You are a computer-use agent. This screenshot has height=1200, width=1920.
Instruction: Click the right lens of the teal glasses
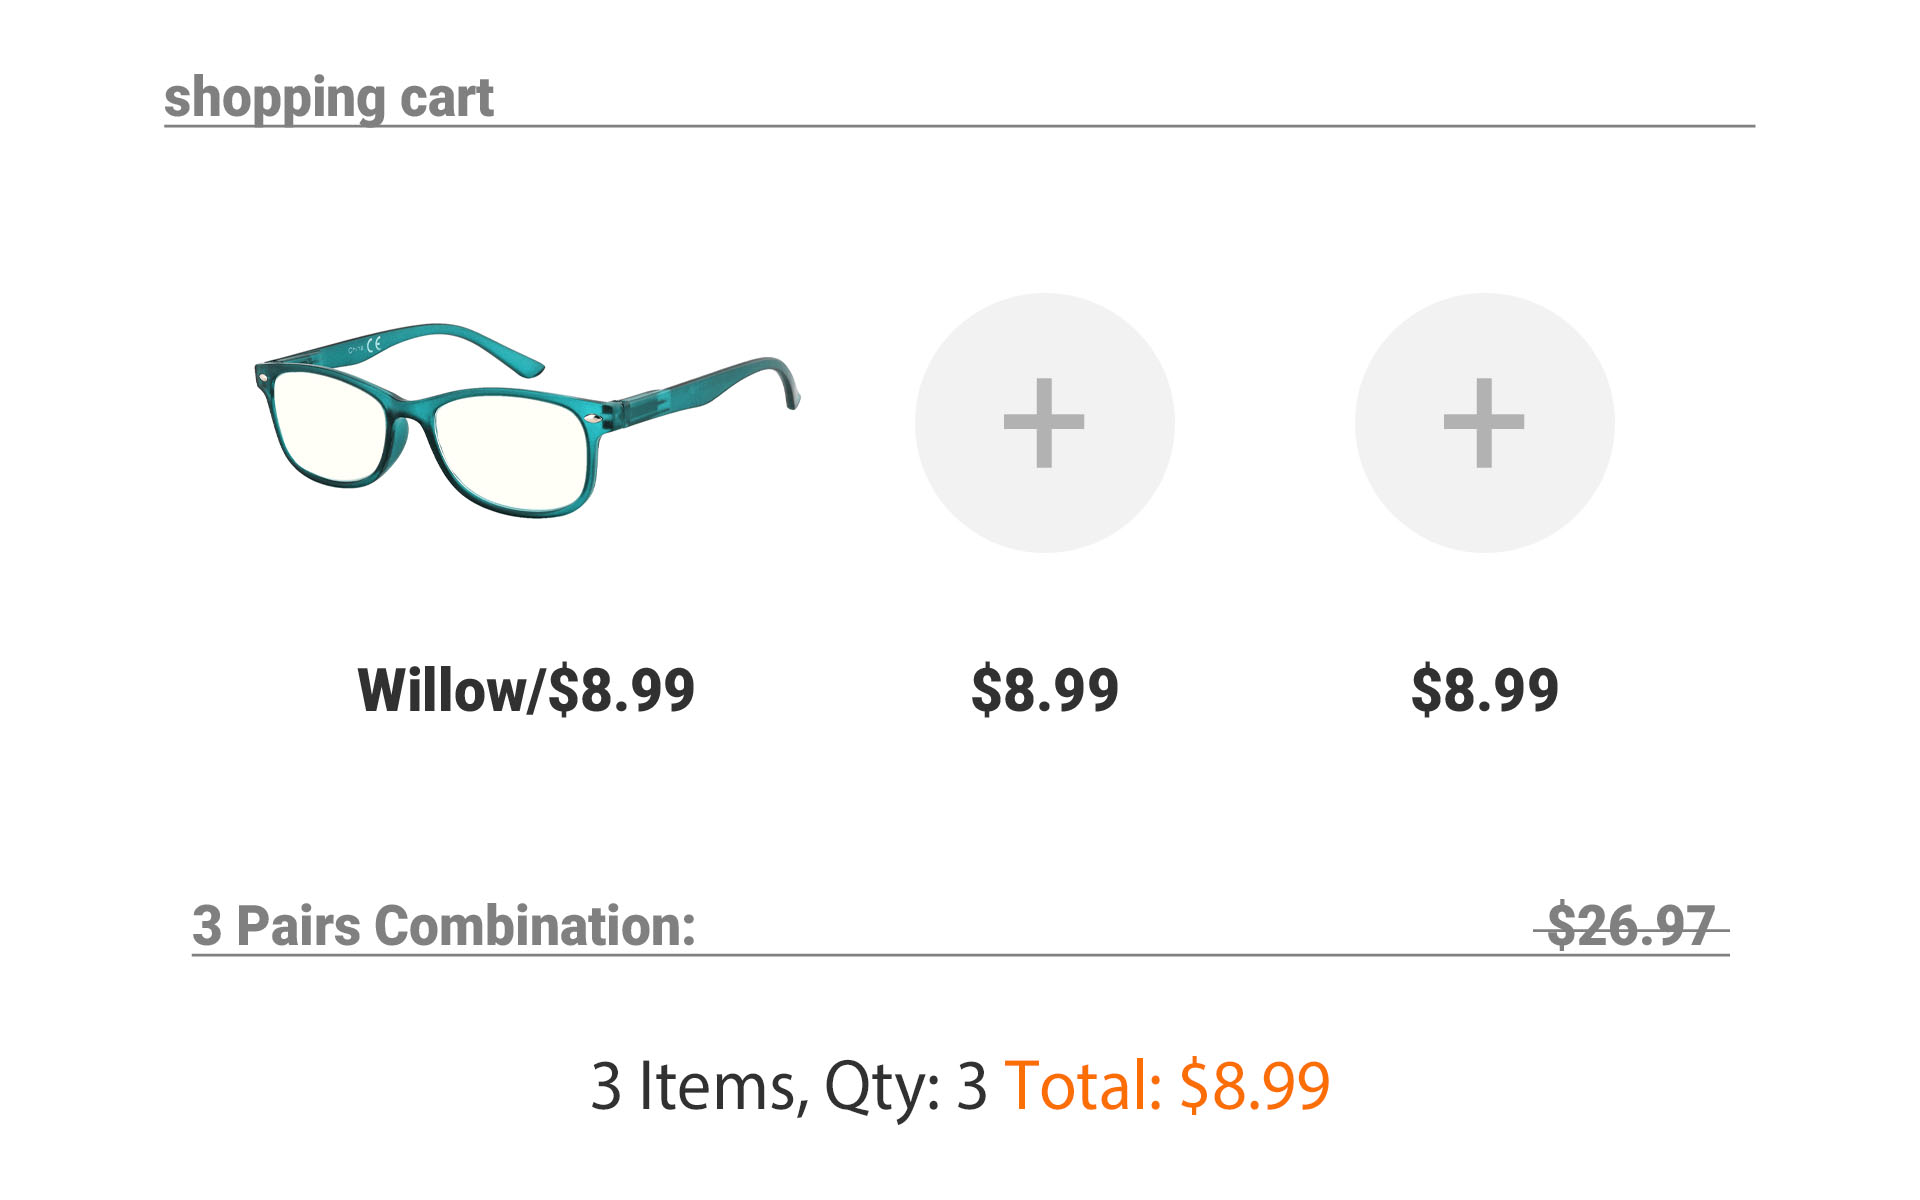coord(510,450)
